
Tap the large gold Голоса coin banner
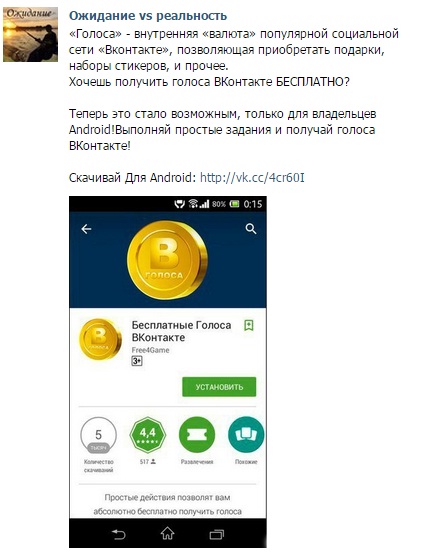[x=167, y=260]
